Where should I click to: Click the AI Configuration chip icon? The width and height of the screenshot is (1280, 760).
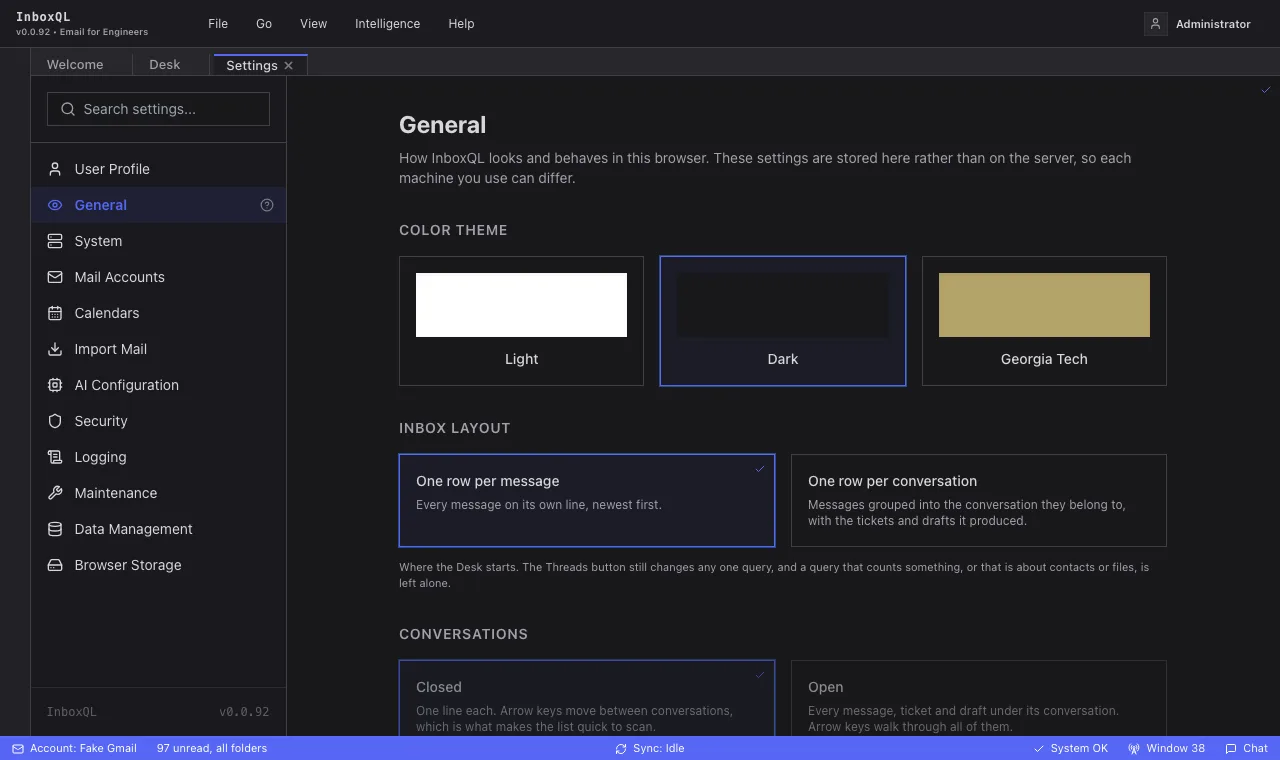tap(55, 385)
